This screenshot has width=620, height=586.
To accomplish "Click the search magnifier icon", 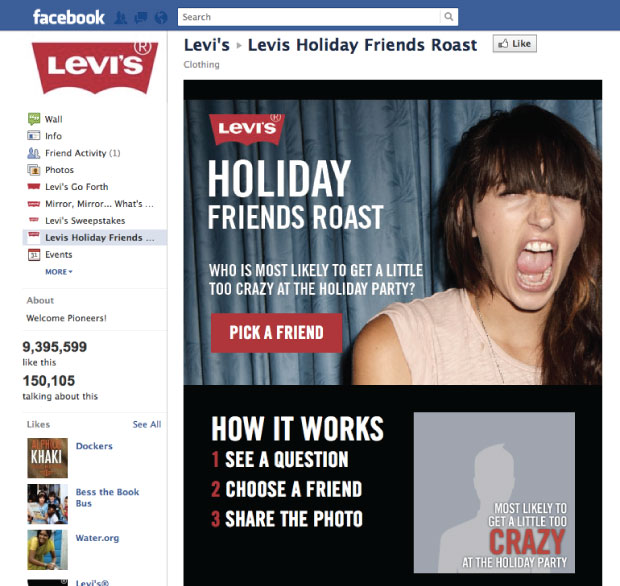I will pos(448,17).
